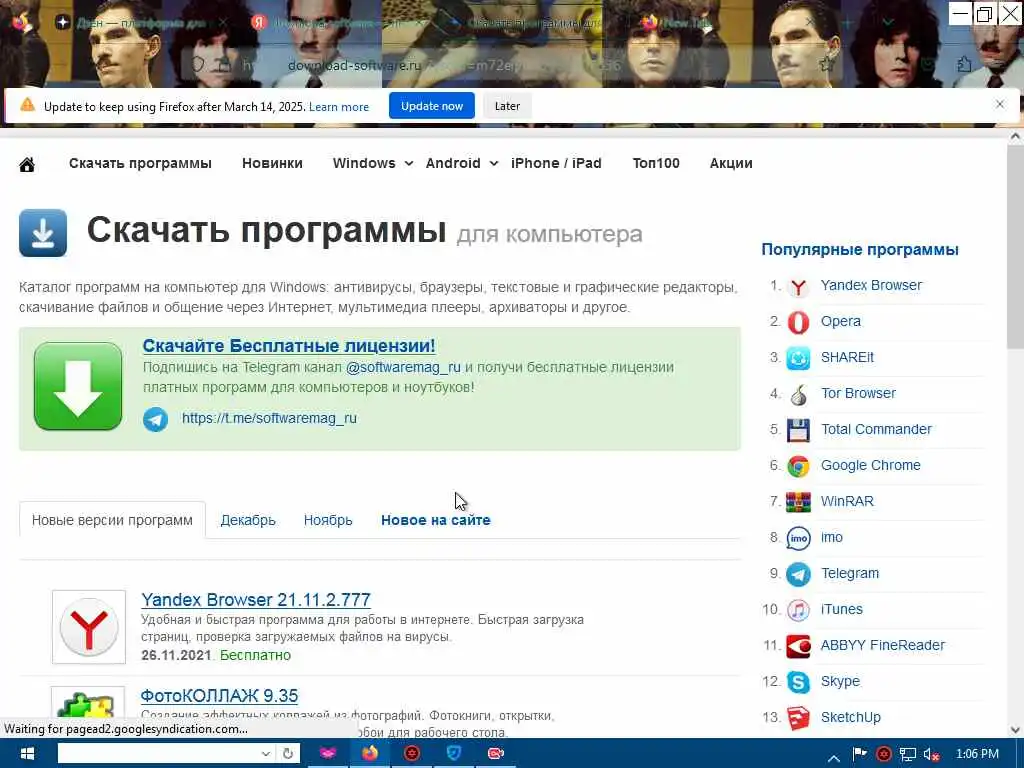Click the Skype icon in popular list

(798, 682)
